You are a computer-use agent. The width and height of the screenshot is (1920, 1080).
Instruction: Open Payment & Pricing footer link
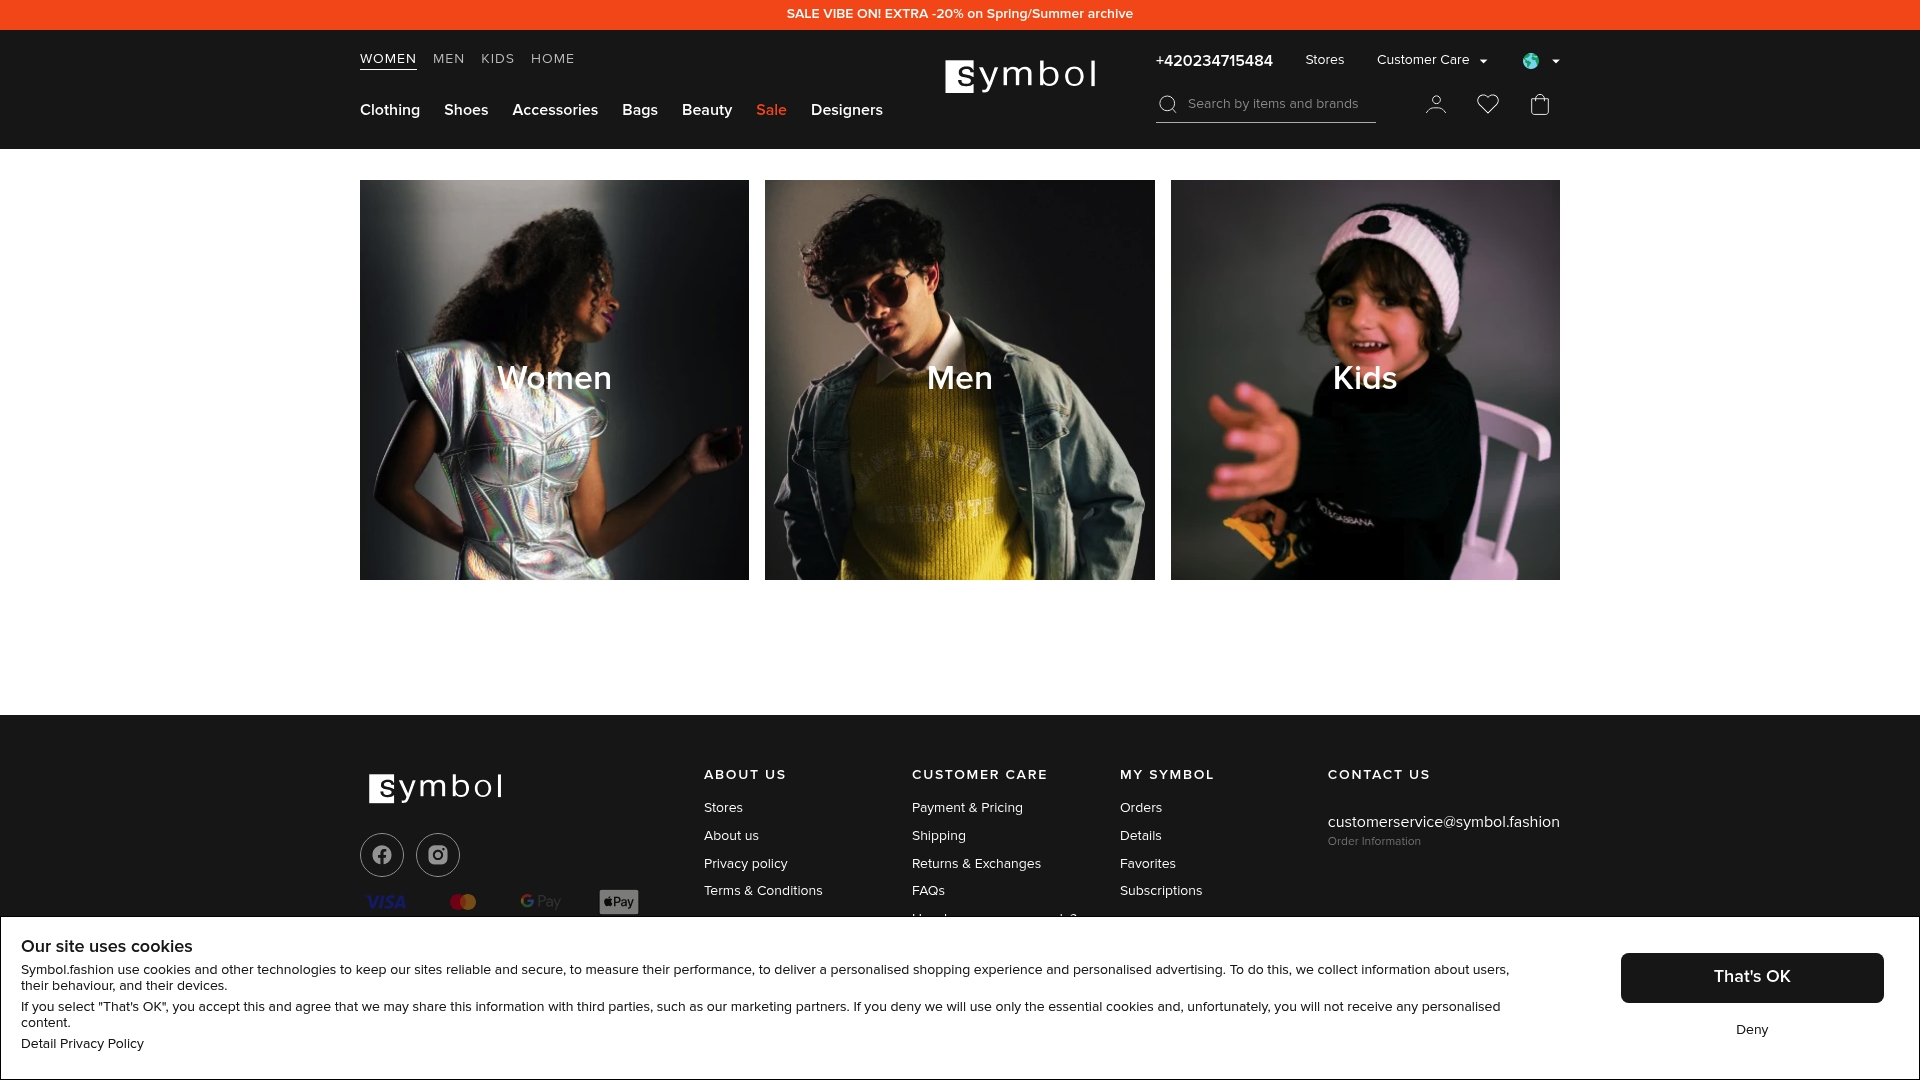point(967,808)
